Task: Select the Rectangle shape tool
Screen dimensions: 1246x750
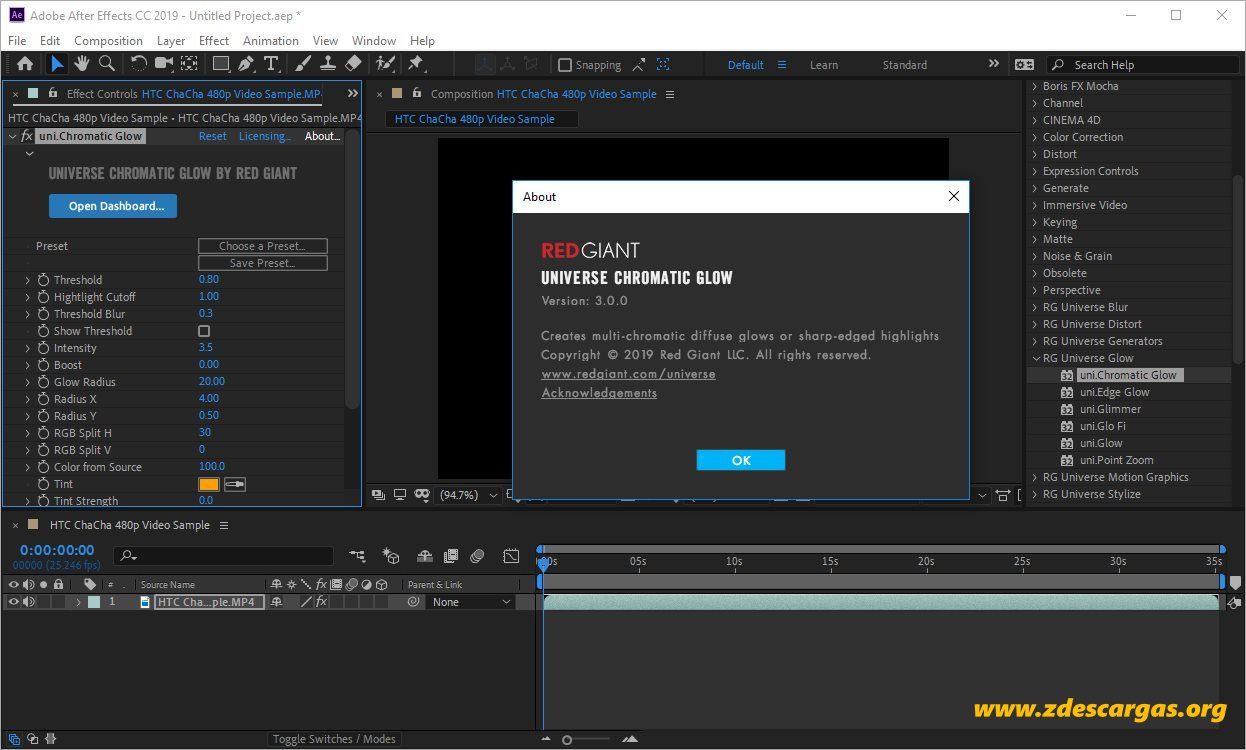Action: pyautogui.click(x=221, y=64)
